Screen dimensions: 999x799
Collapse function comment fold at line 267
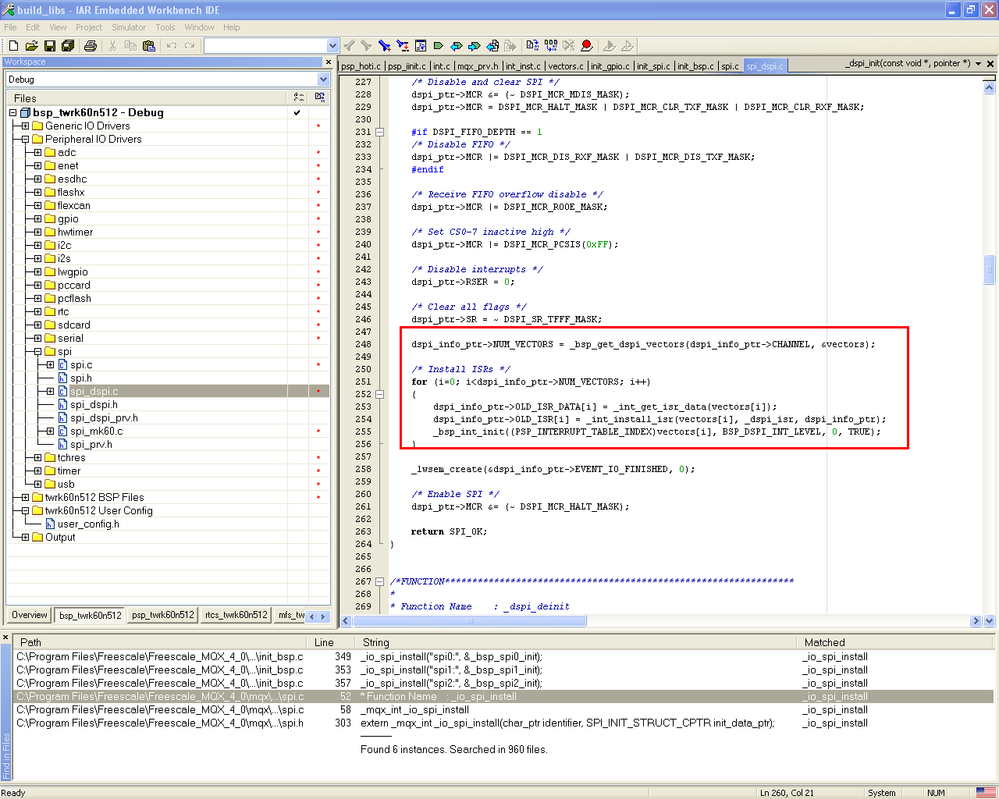pyautogui.click(x=380, y=582)
